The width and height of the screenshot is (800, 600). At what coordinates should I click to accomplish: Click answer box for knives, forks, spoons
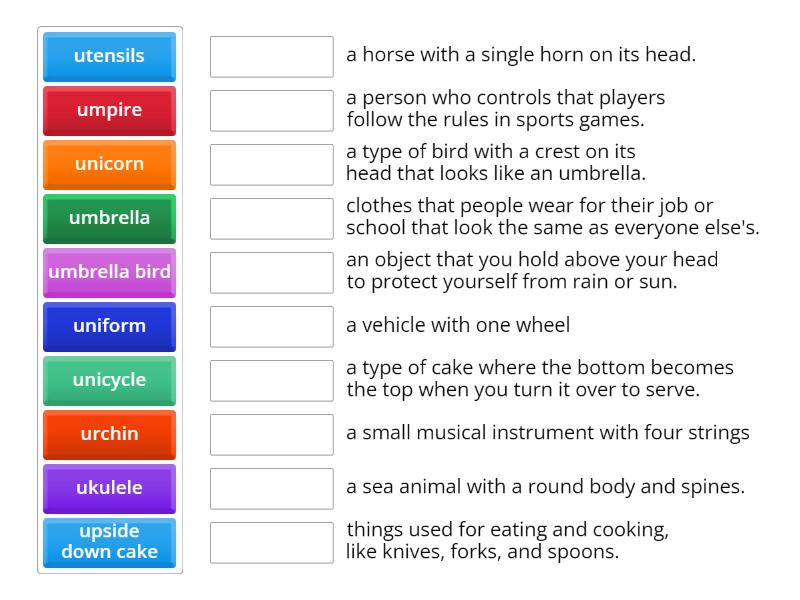coord(271,542)
